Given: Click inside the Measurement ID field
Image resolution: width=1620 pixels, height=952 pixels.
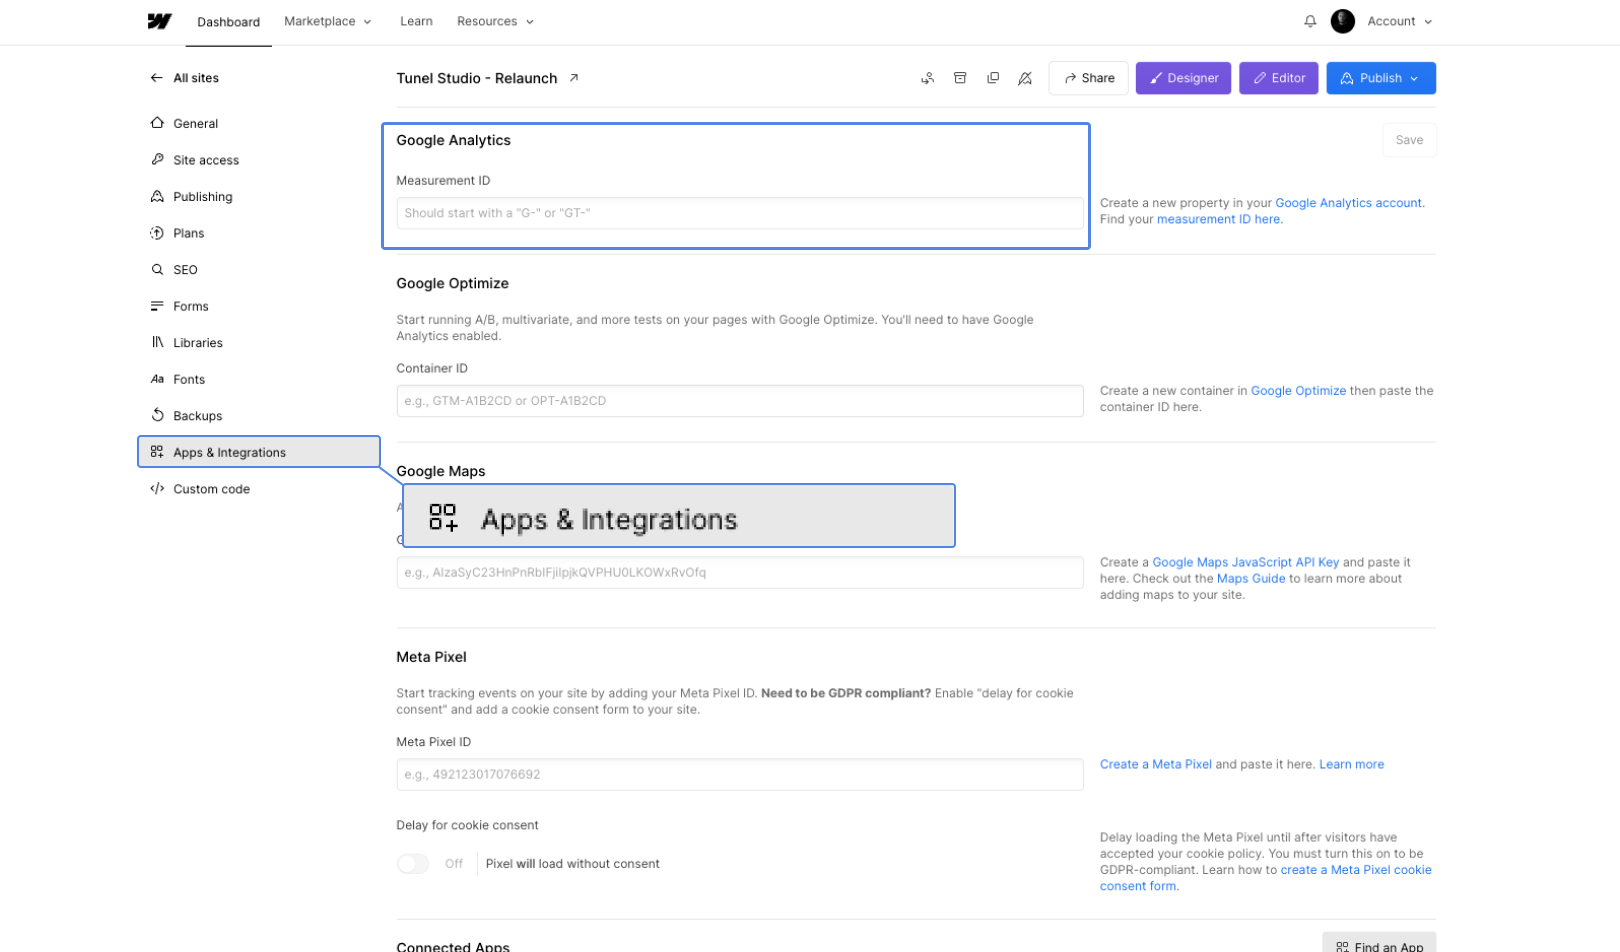Looking at the screenshot, I should pos(737,213).
